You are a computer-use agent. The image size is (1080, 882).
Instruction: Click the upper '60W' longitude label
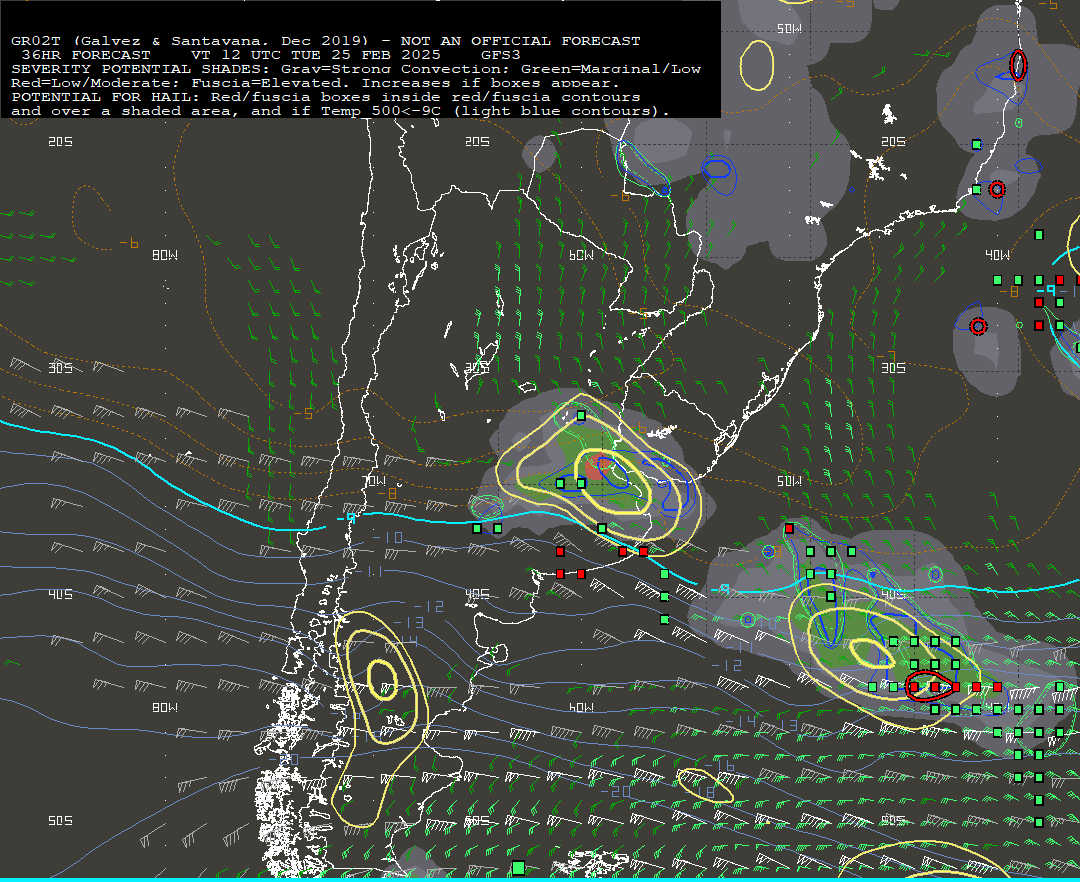tap(581, 255)
